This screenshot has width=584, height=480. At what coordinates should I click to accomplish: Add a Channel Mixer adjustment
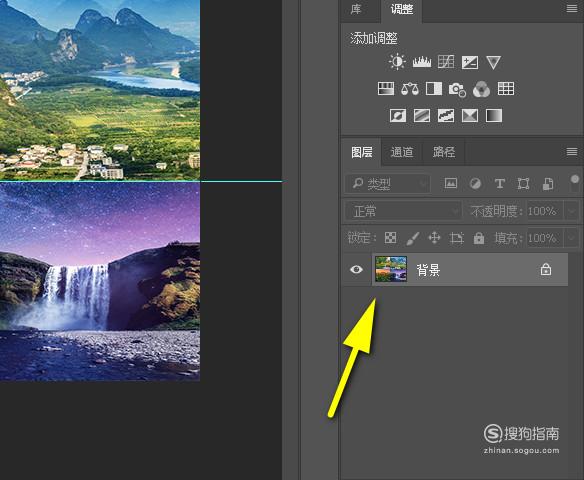[481, 89]
